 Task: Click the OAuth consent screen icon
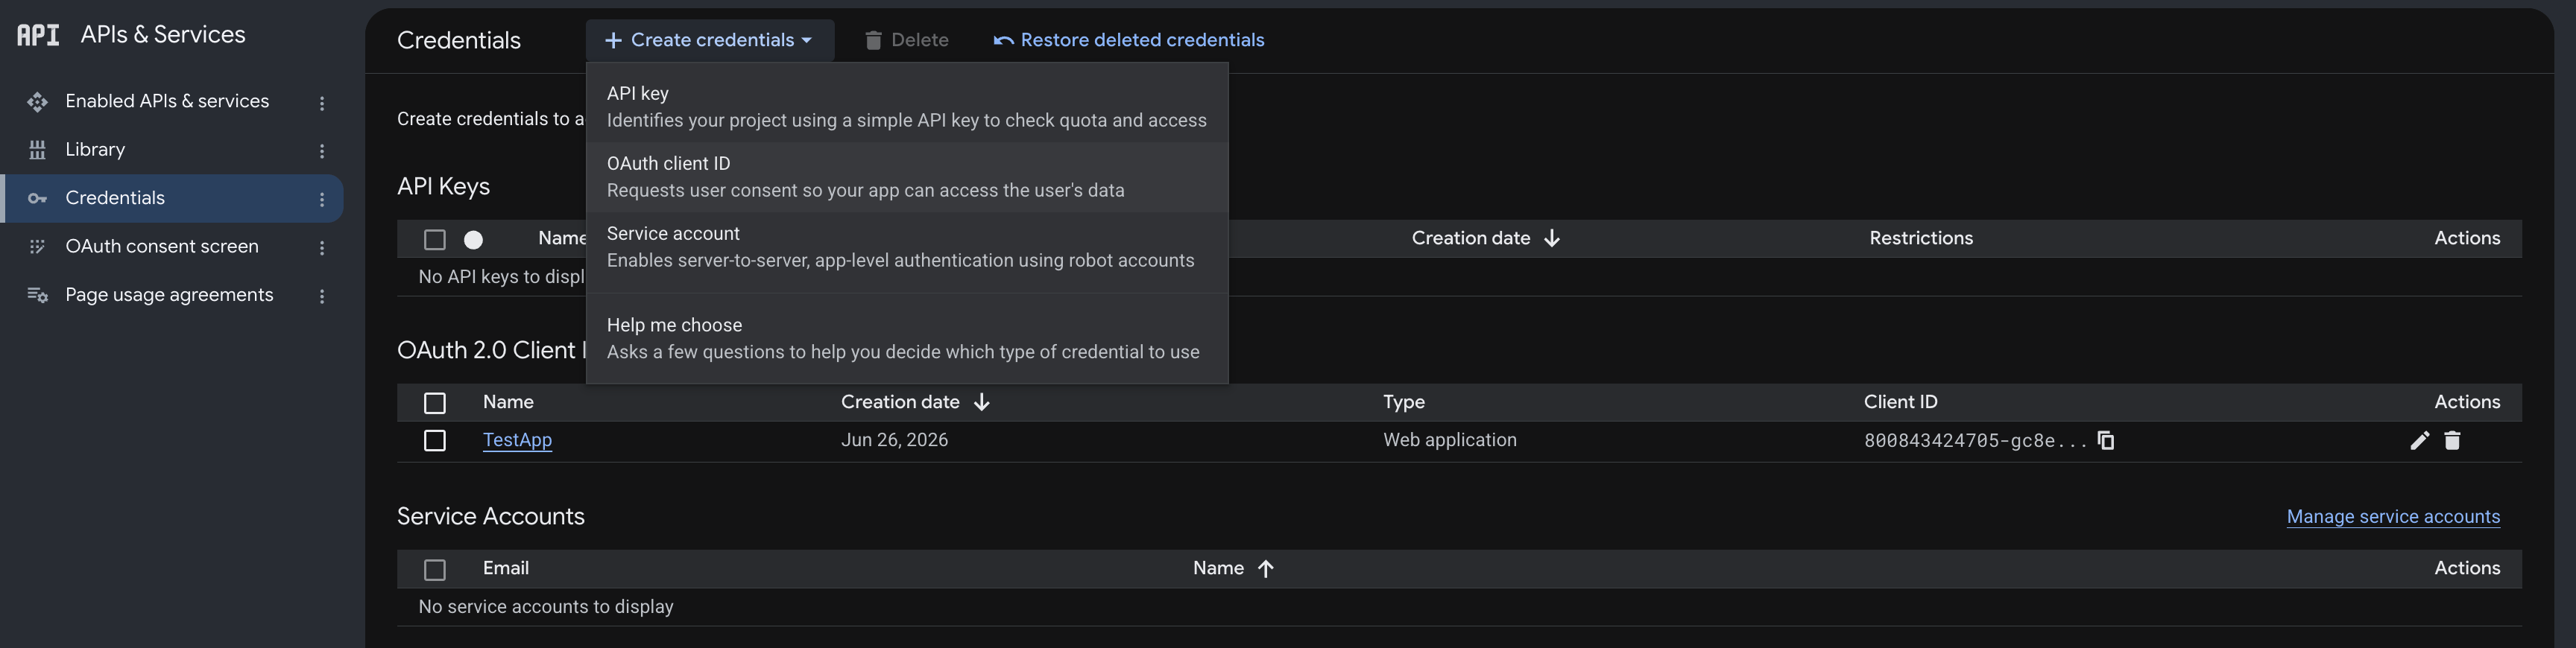(x=37, y=246)
